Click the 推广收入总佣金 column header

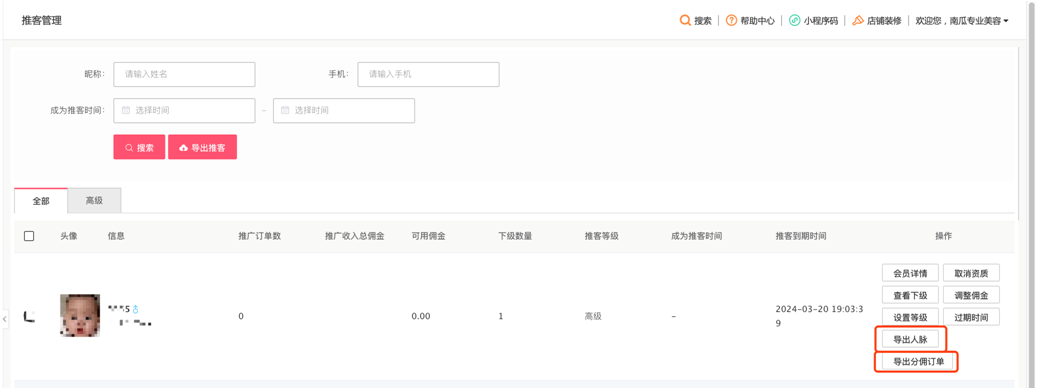click(354, 236)
